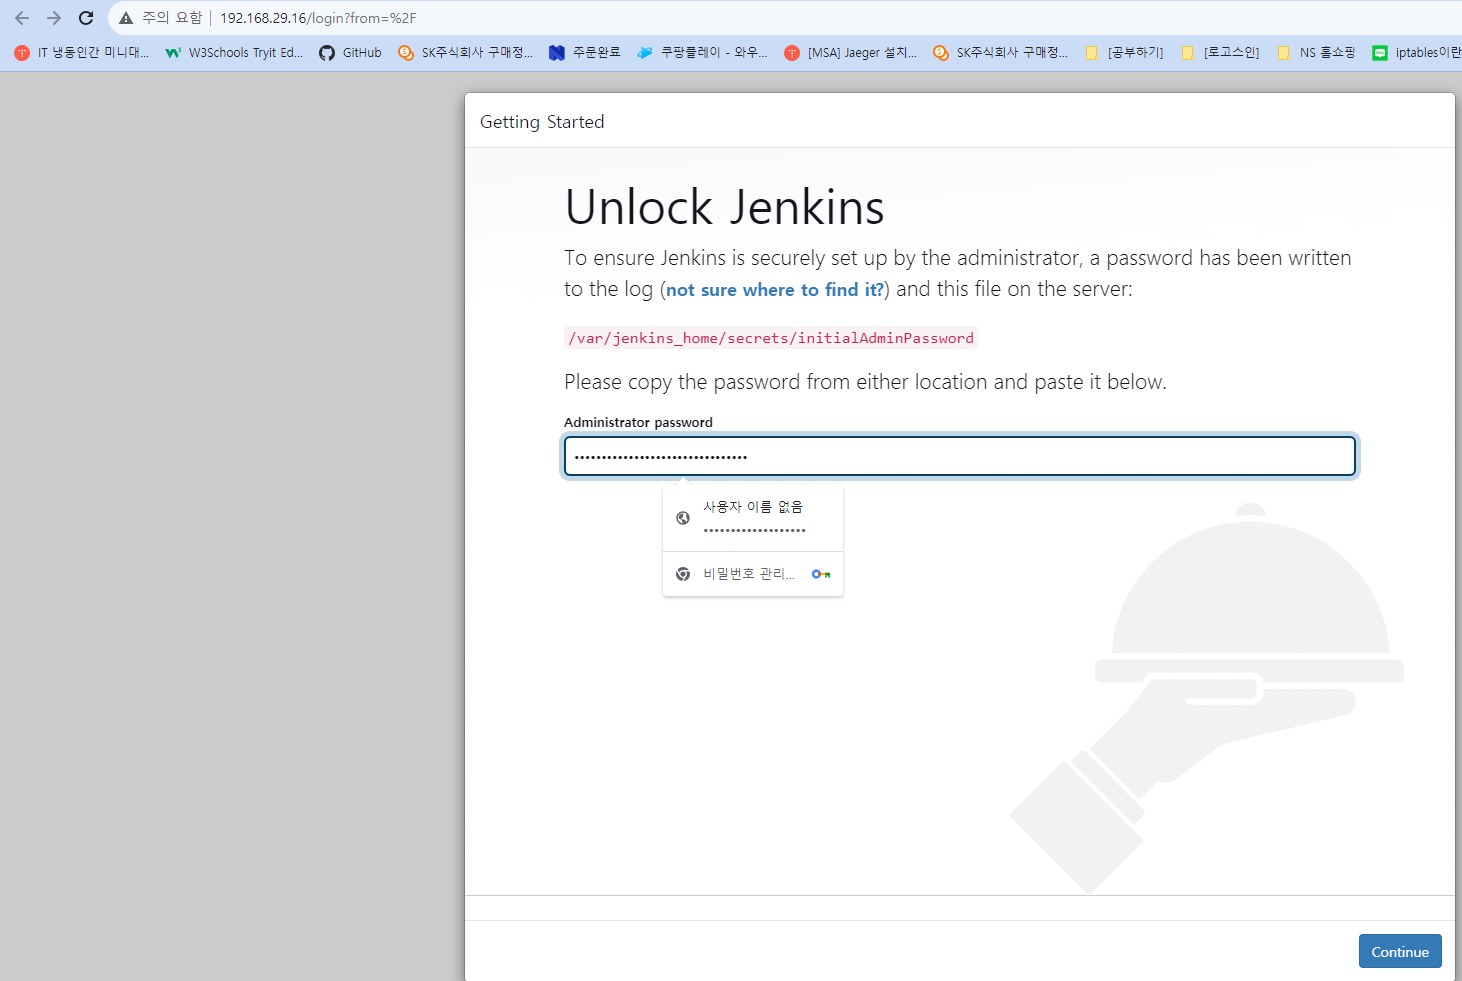The height and width of the screenshot is (981, 1462).
Task: Click the Administrator password field
Action: pos(960,456)
